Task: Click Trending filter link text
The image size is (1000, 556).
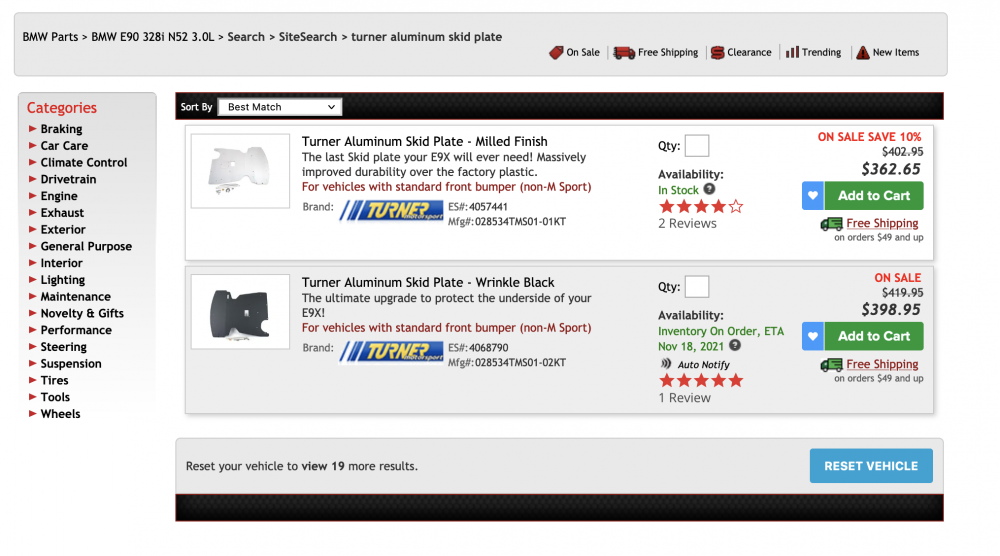Action: (821, 52)
